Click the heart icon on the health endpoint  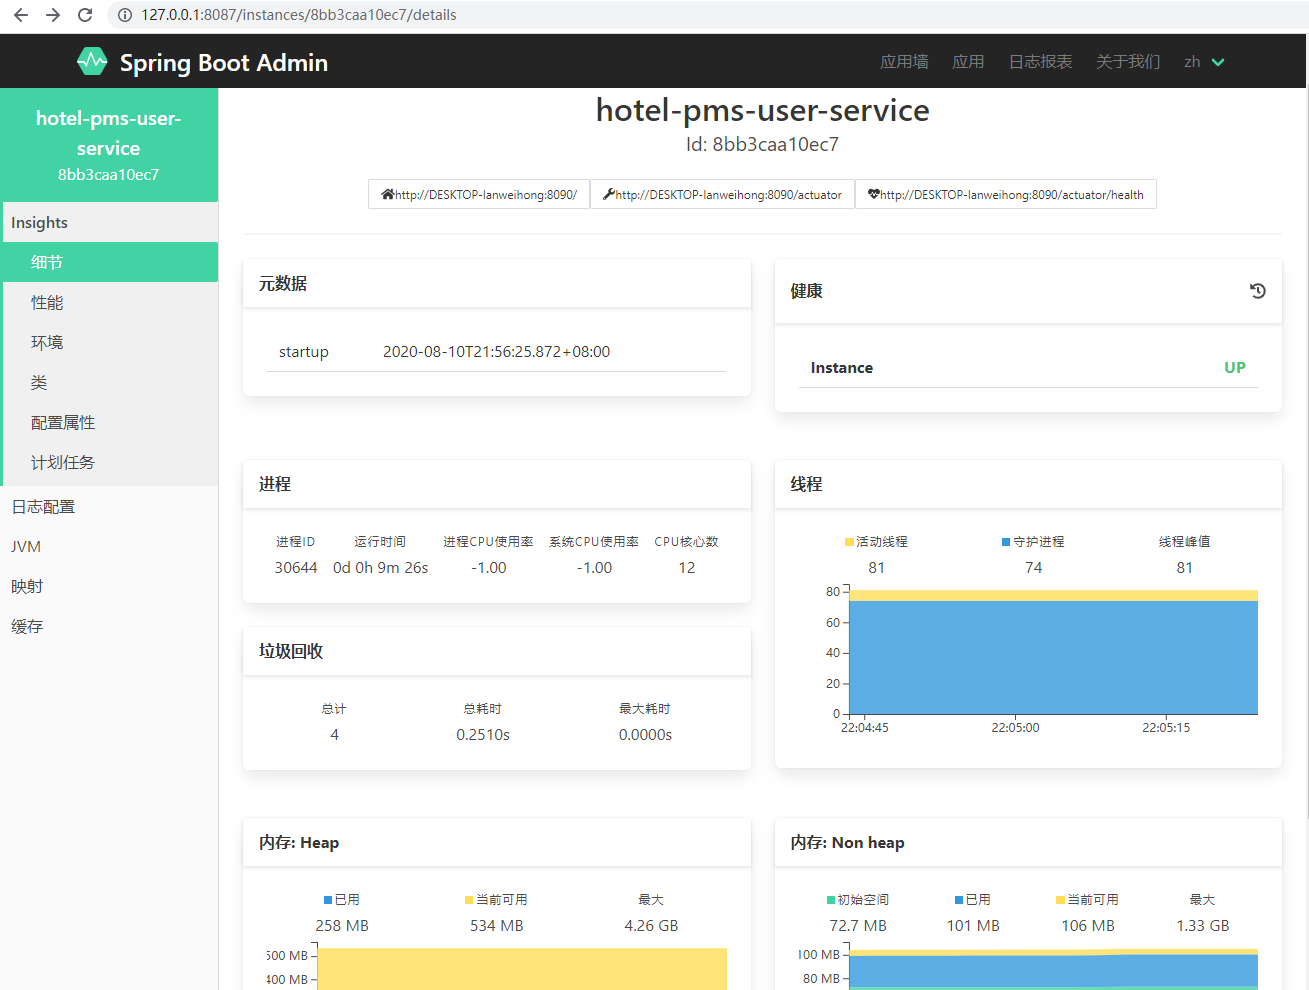tap(871, 194)
